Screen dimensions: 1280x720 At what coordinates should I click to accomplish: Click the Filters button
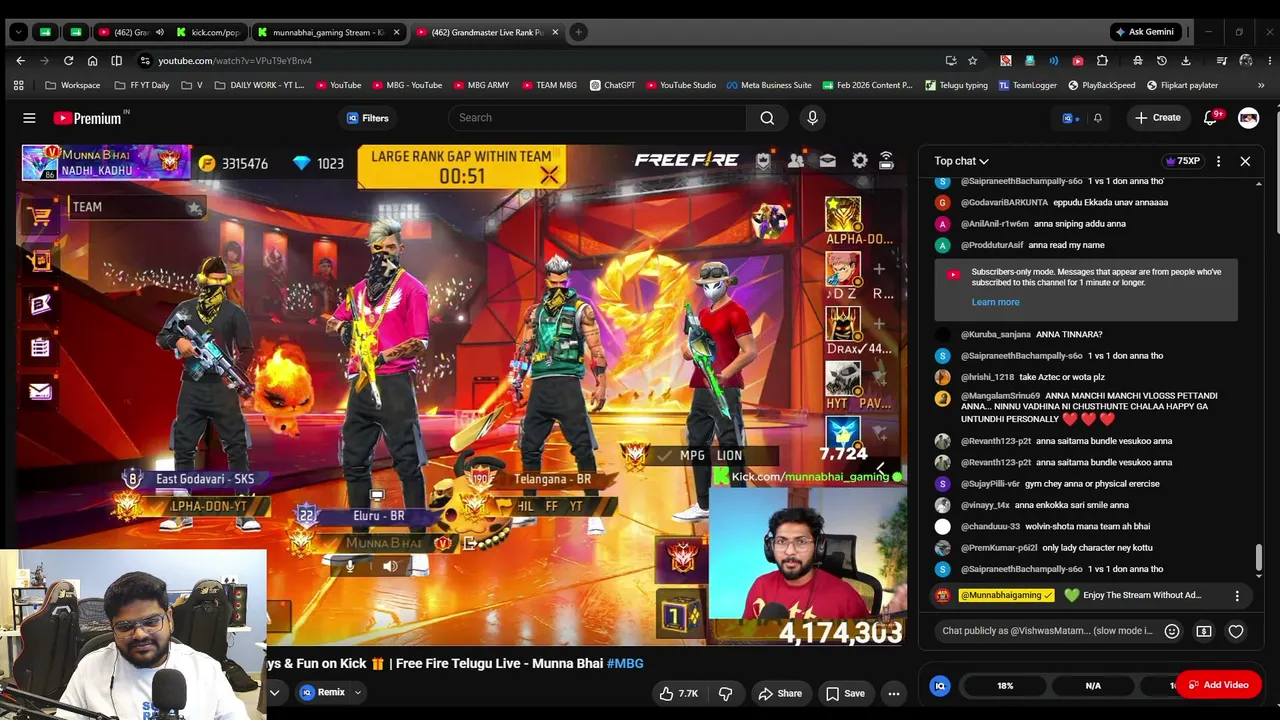(x=367, y=118)
